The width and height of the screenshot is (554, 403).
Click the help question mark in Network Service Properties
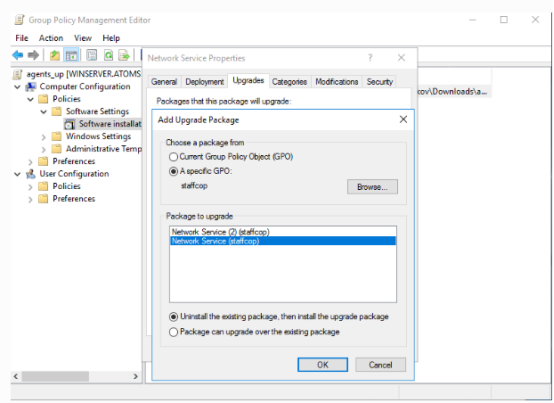(x=370, y=58)
